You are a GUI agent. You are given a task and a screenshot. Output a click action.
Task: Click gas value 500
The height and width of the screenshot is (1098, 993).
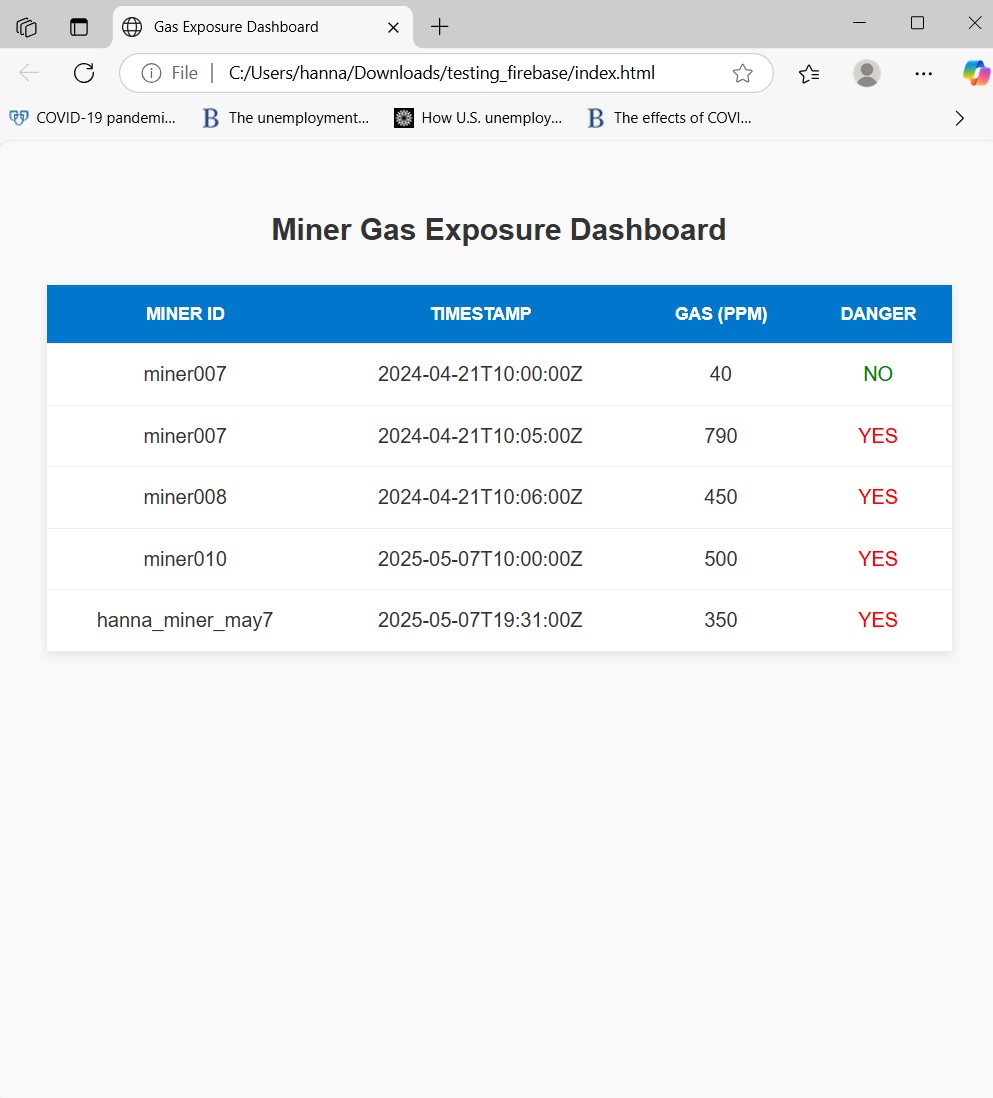(721, 559)
